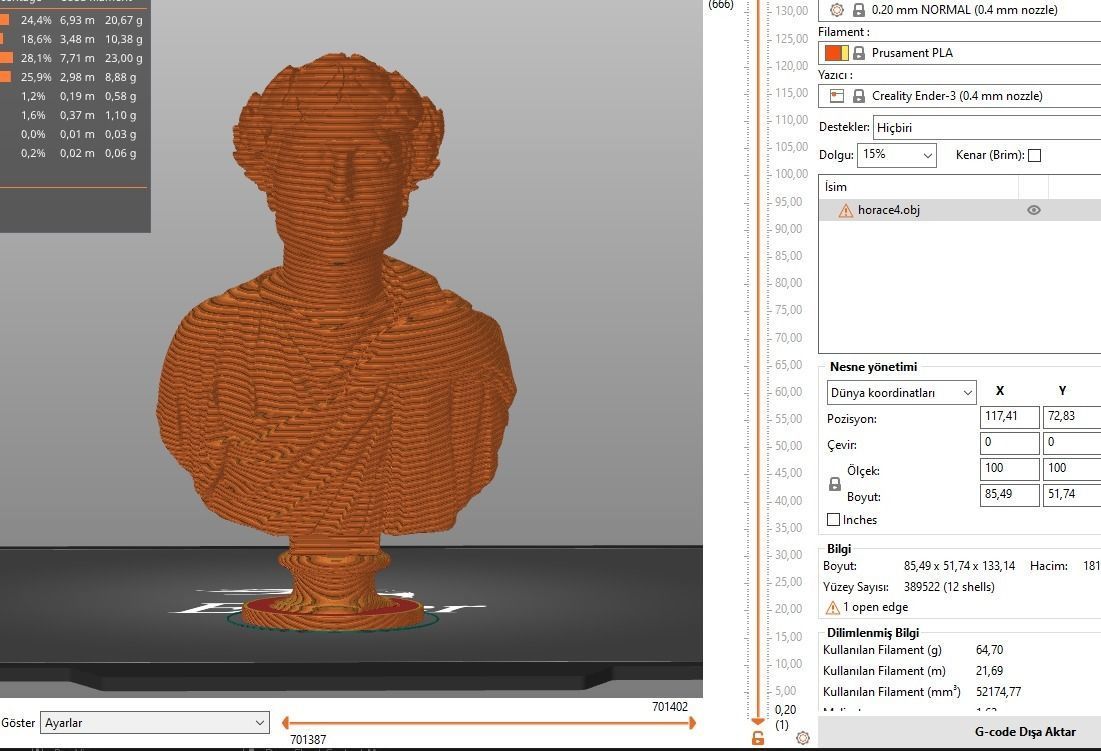Click the 701387 move slider label
Image resolution: width=1101 pixels, height=751 pixels.
(x=308, y=740)
